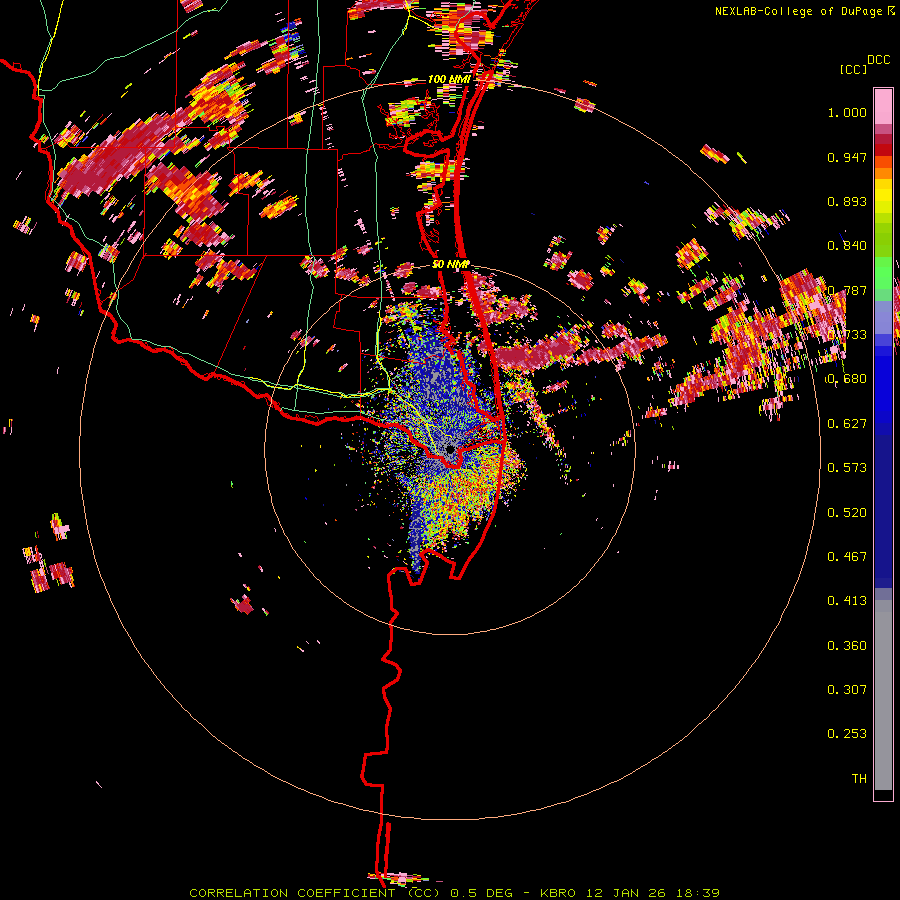900x900 pixels.
Task: Click the 0.413 scale value
Action: pos(847,601)
